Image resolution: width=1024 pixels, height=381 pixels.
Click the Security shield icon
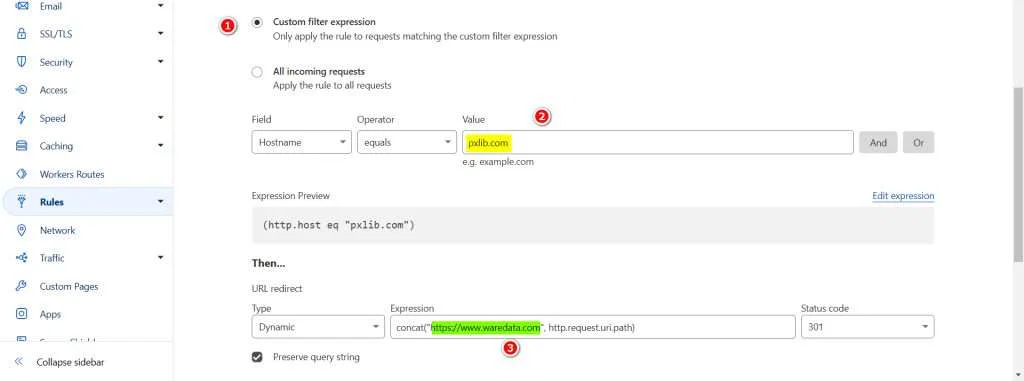(22, 62)
